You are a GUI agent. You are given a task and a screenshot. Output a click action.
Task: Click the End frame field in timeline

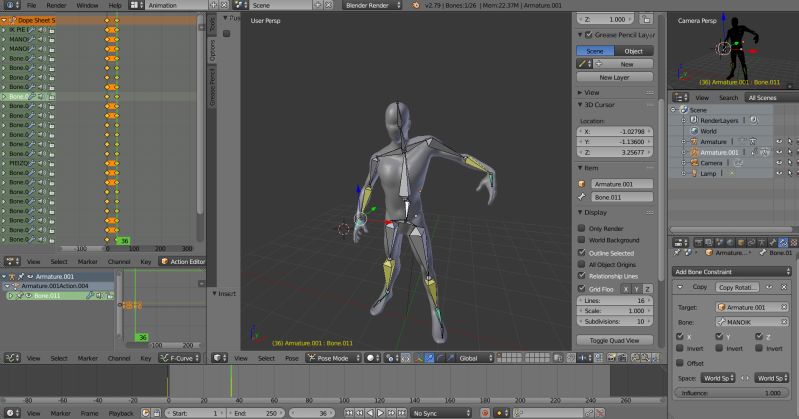pos(255,413)
